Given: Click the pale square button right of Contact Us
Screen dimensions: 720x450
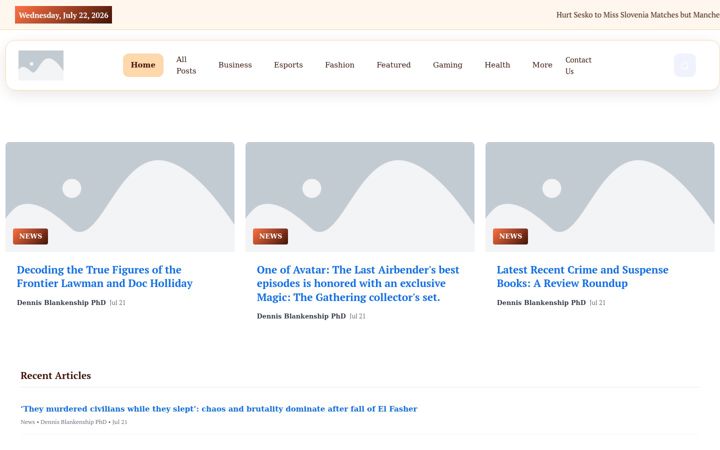Looking at the screenshot, I should tap(685, 65).
